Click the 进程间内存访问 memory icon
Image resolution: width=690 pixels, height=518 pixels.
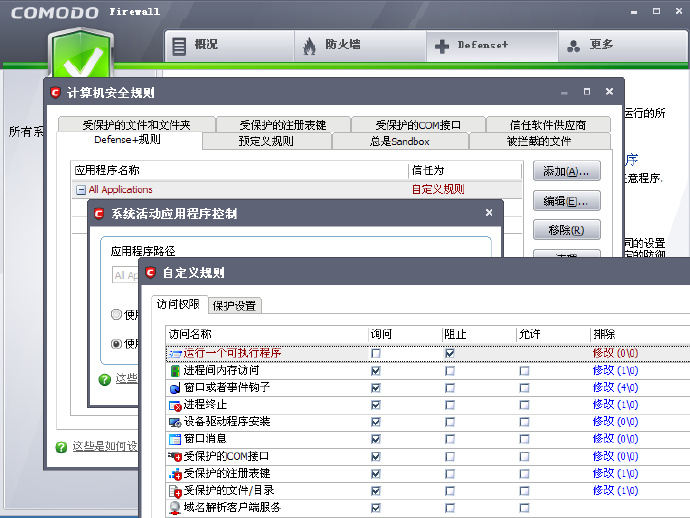pyautogui.click(x=175, y=371)
